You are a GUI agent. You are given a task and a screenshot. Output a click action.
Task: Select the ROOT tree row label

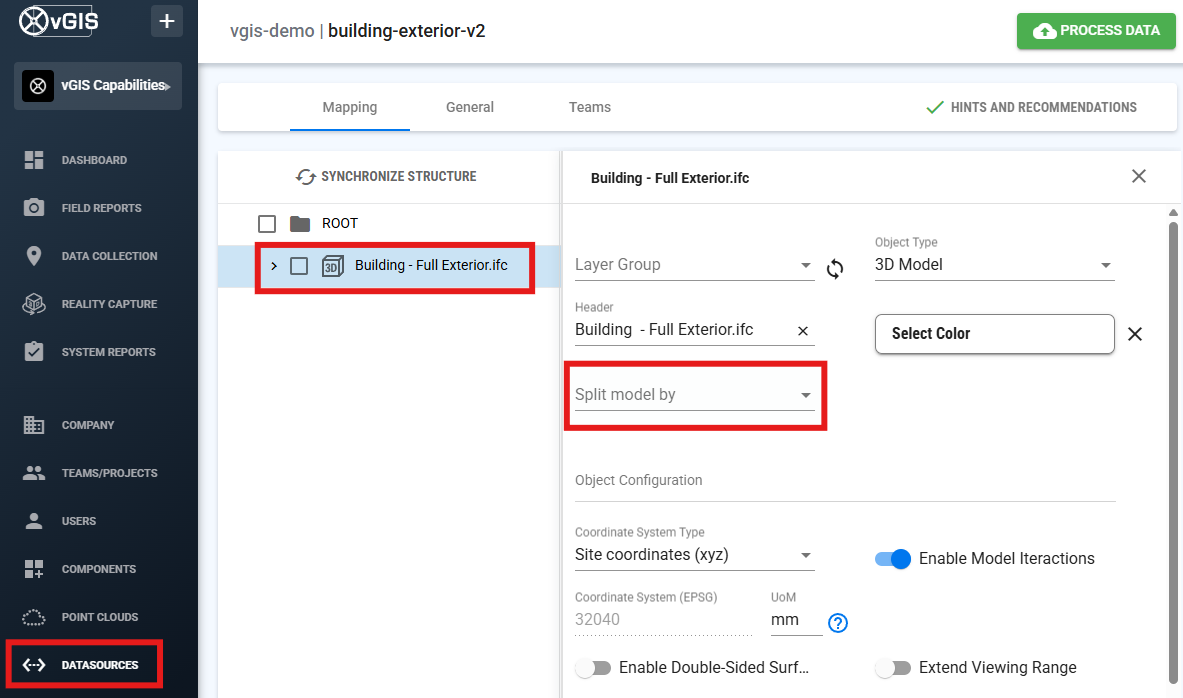coord(340,223)
